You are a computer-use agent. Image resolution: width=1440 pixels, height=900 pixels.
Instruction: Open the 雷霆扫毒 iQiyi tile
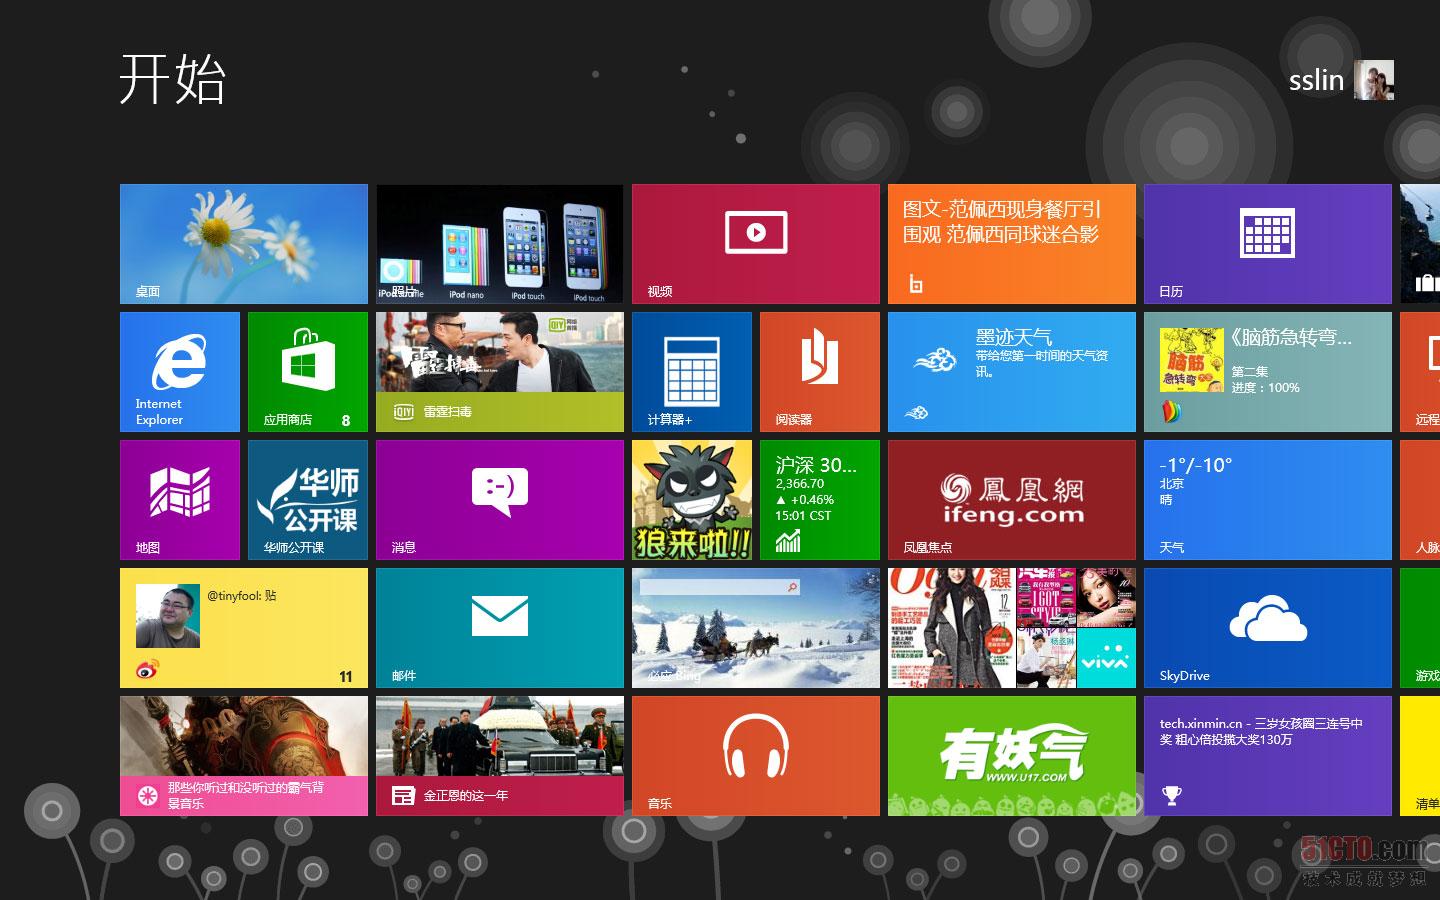[x=500, y=372]
